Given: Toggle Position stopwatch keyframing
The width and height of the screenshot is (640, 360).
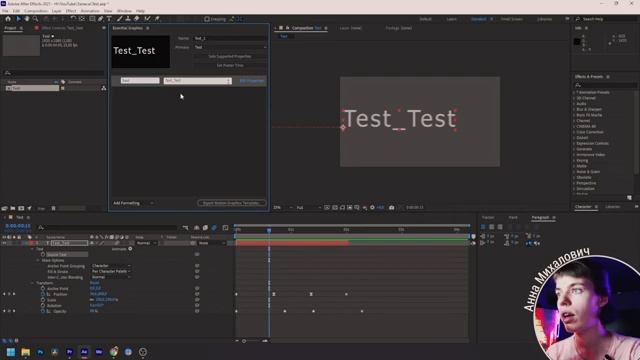Looking at the screenshot, I should coord(43,294).
